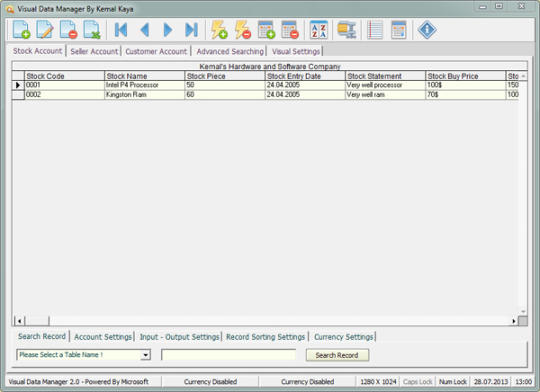This screenshot has height=392, width=540.
Task: Click the add new record icon
Action: pos(21,30)
